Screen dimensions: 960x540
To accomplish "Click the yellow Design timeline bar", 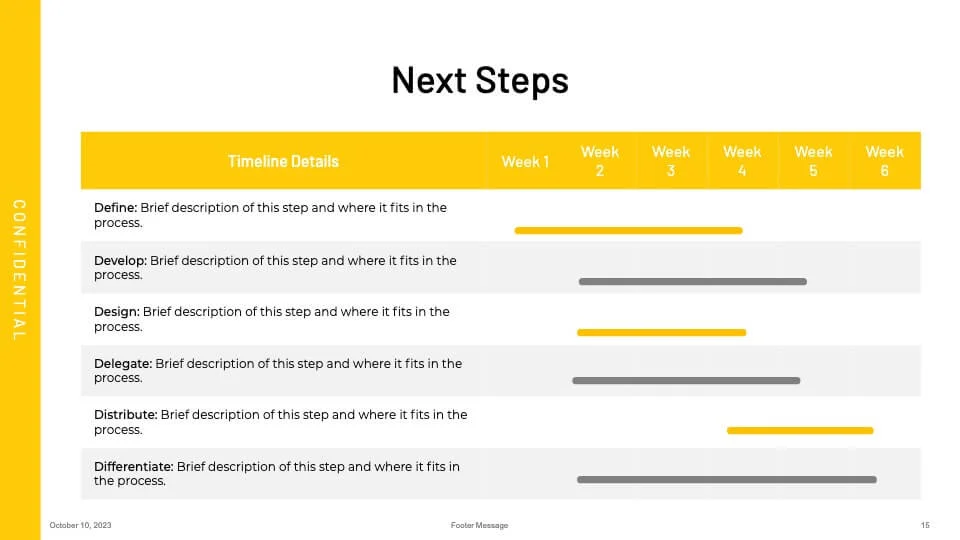I will 661,332.
